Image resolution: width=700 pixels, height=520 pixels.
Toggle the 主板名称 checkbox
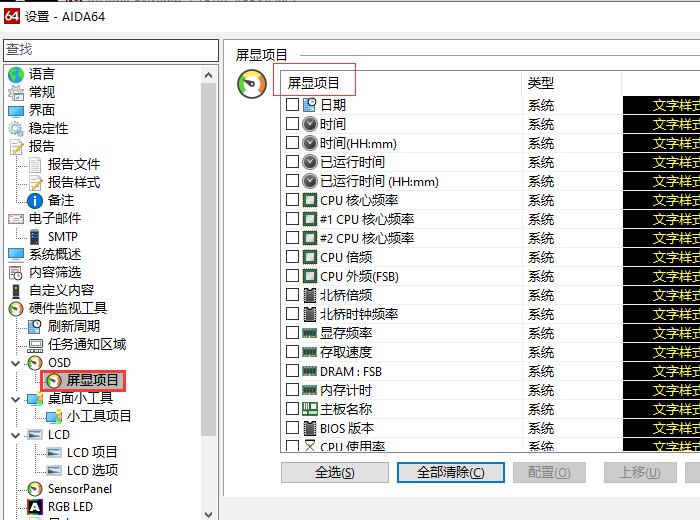[292, 409]
